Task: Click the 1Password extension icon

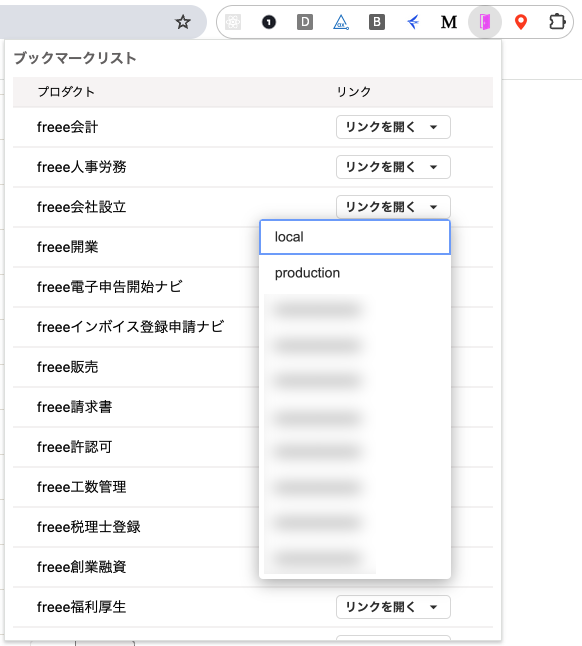Action: click(269, 22)
